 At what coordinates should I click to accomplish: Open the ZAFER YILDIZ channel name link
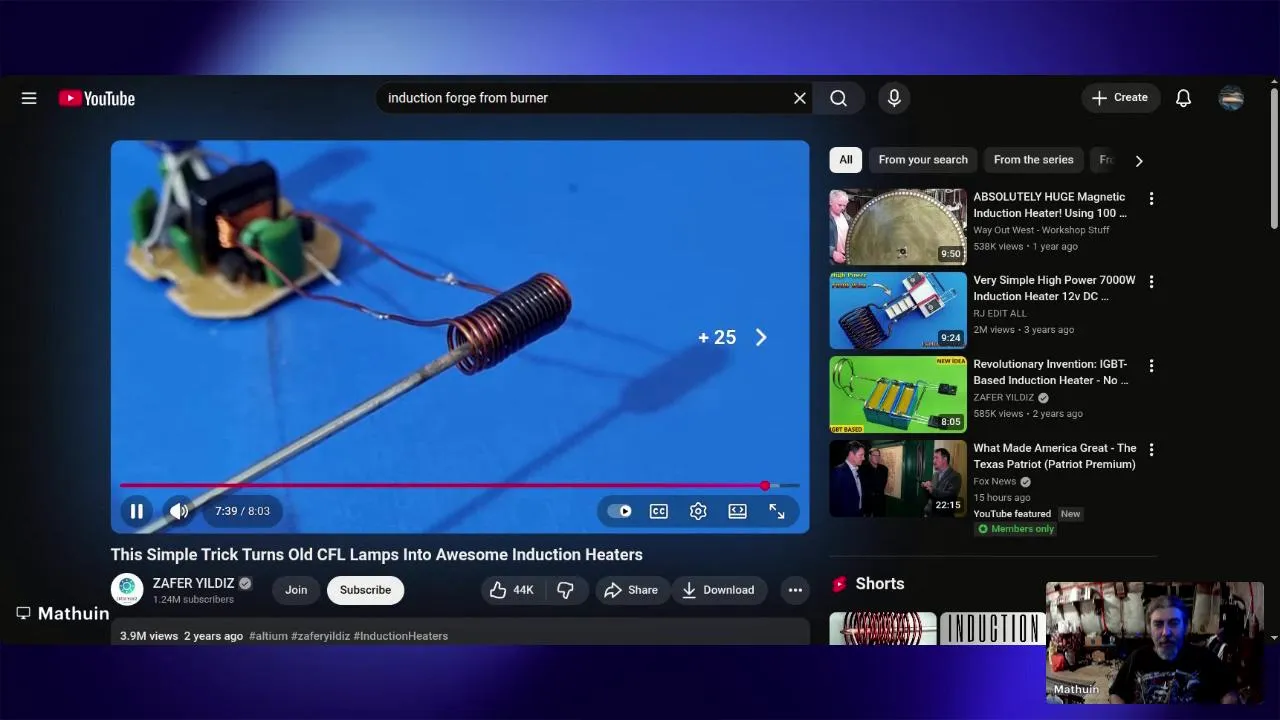[194, 583]
